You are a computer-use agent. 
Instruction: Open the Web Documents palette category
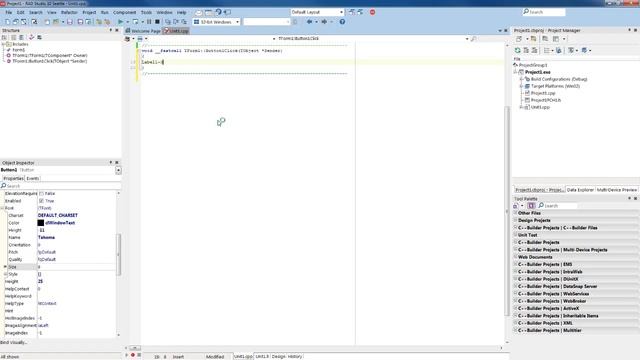coord(576,257)
